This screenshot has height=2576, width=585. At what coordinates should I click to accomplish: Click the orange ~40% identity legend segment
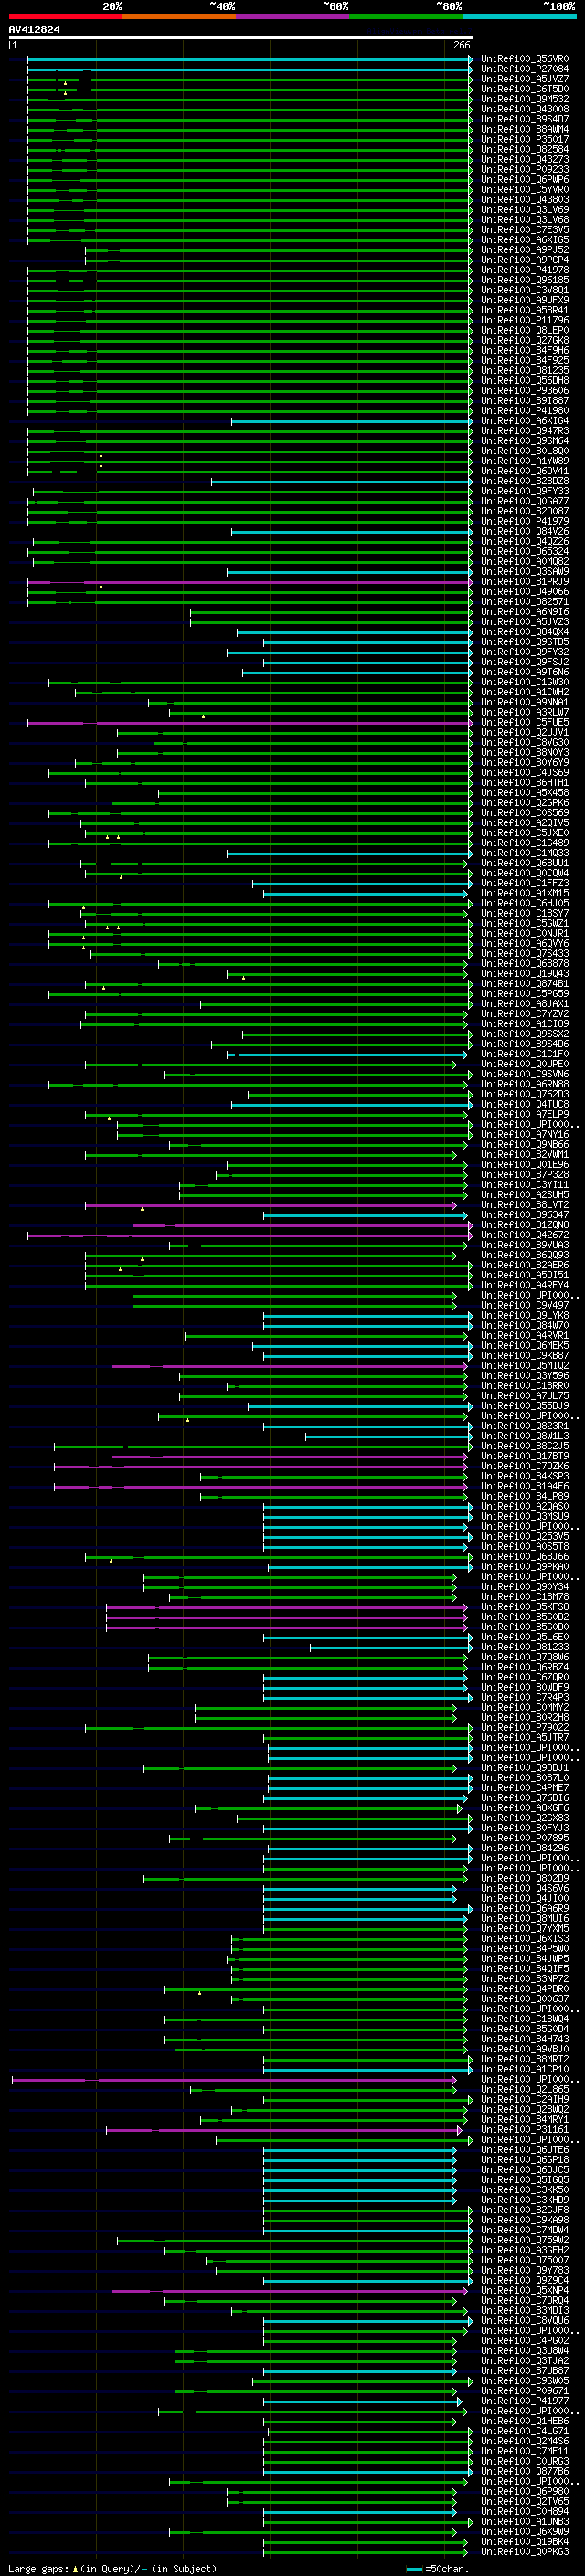point(179,16)
